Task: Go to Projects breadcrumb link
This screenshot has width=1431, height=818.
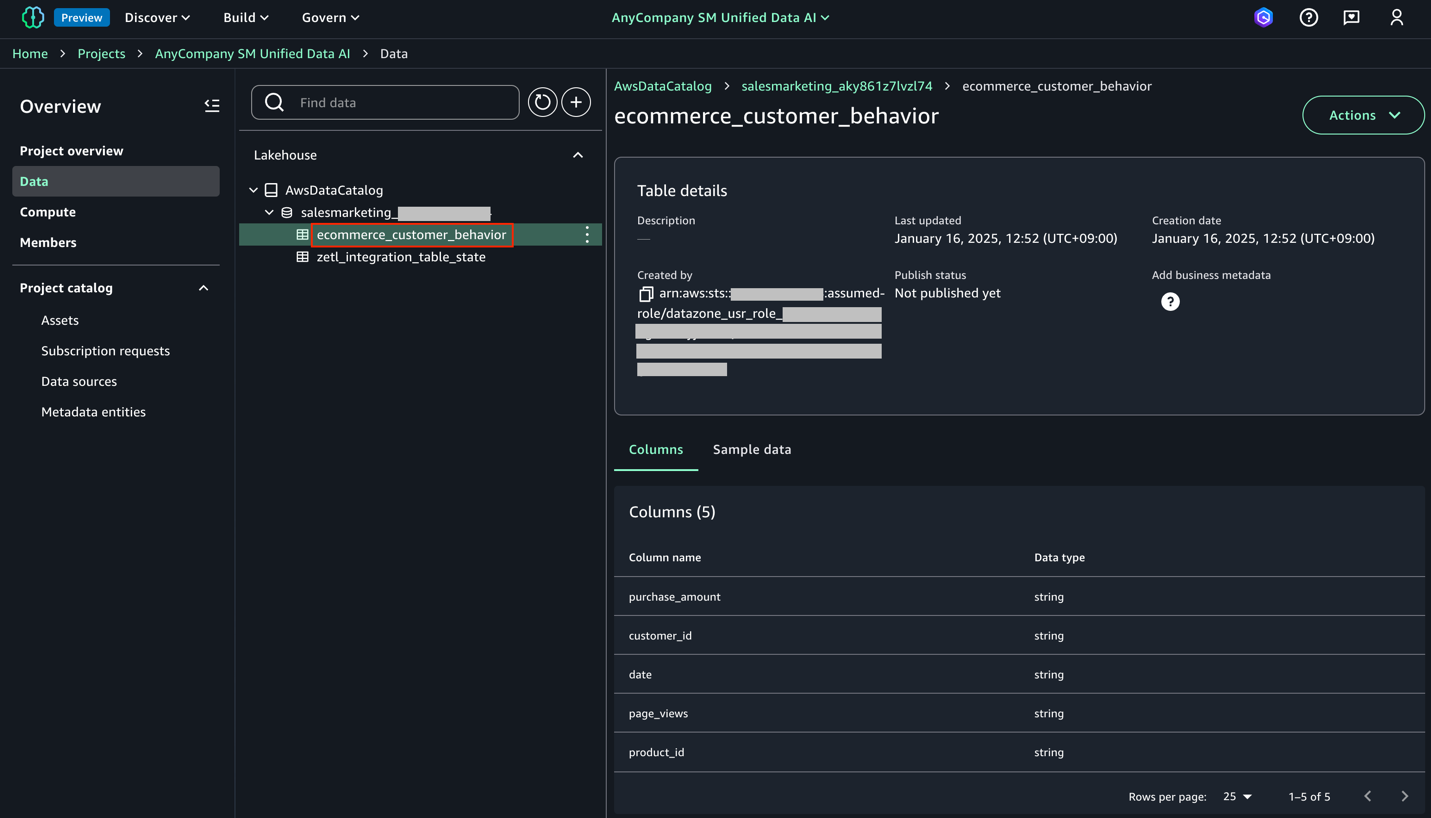Action: tap(101, 54)
